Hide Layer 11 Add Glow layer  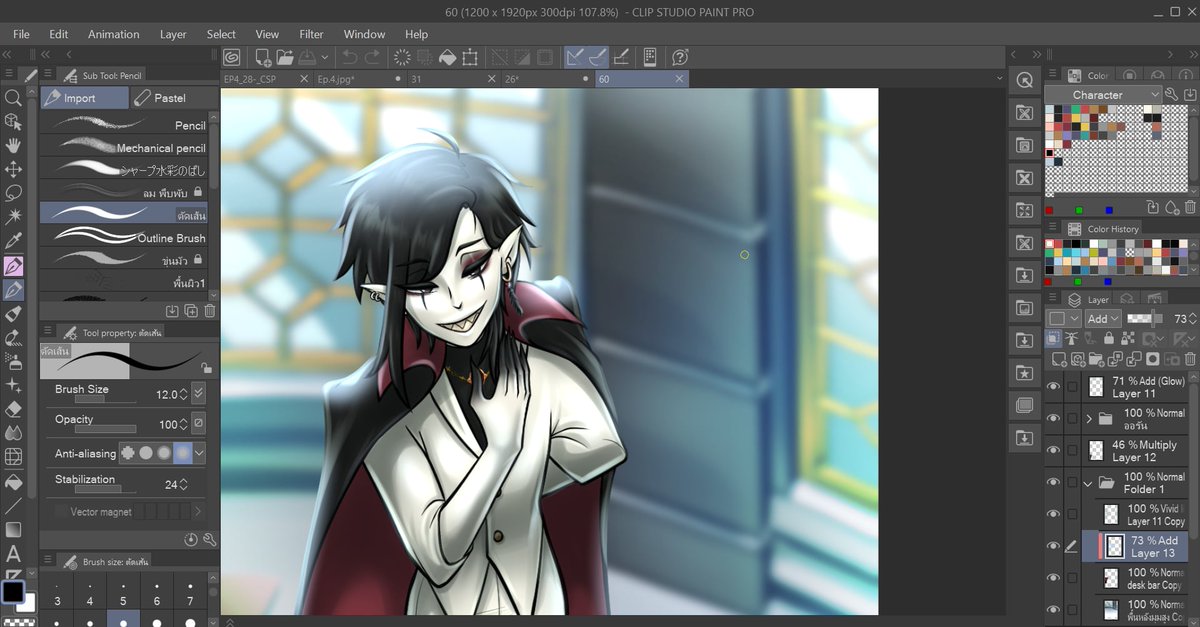1053,387
